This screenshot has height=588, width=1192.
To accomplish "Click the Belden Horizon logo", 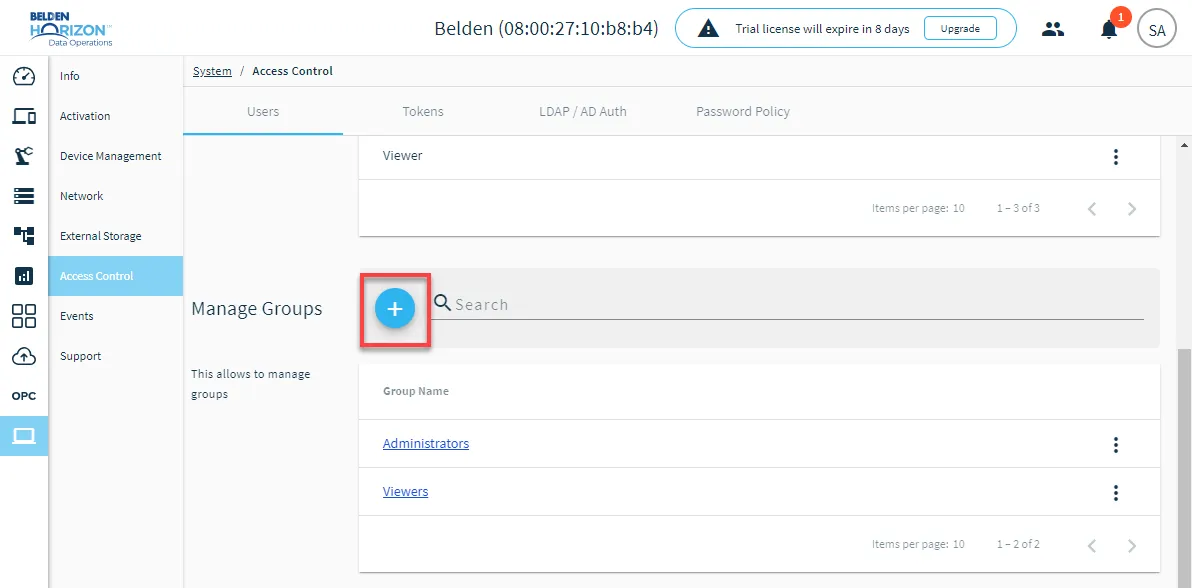I will (71, 30).
